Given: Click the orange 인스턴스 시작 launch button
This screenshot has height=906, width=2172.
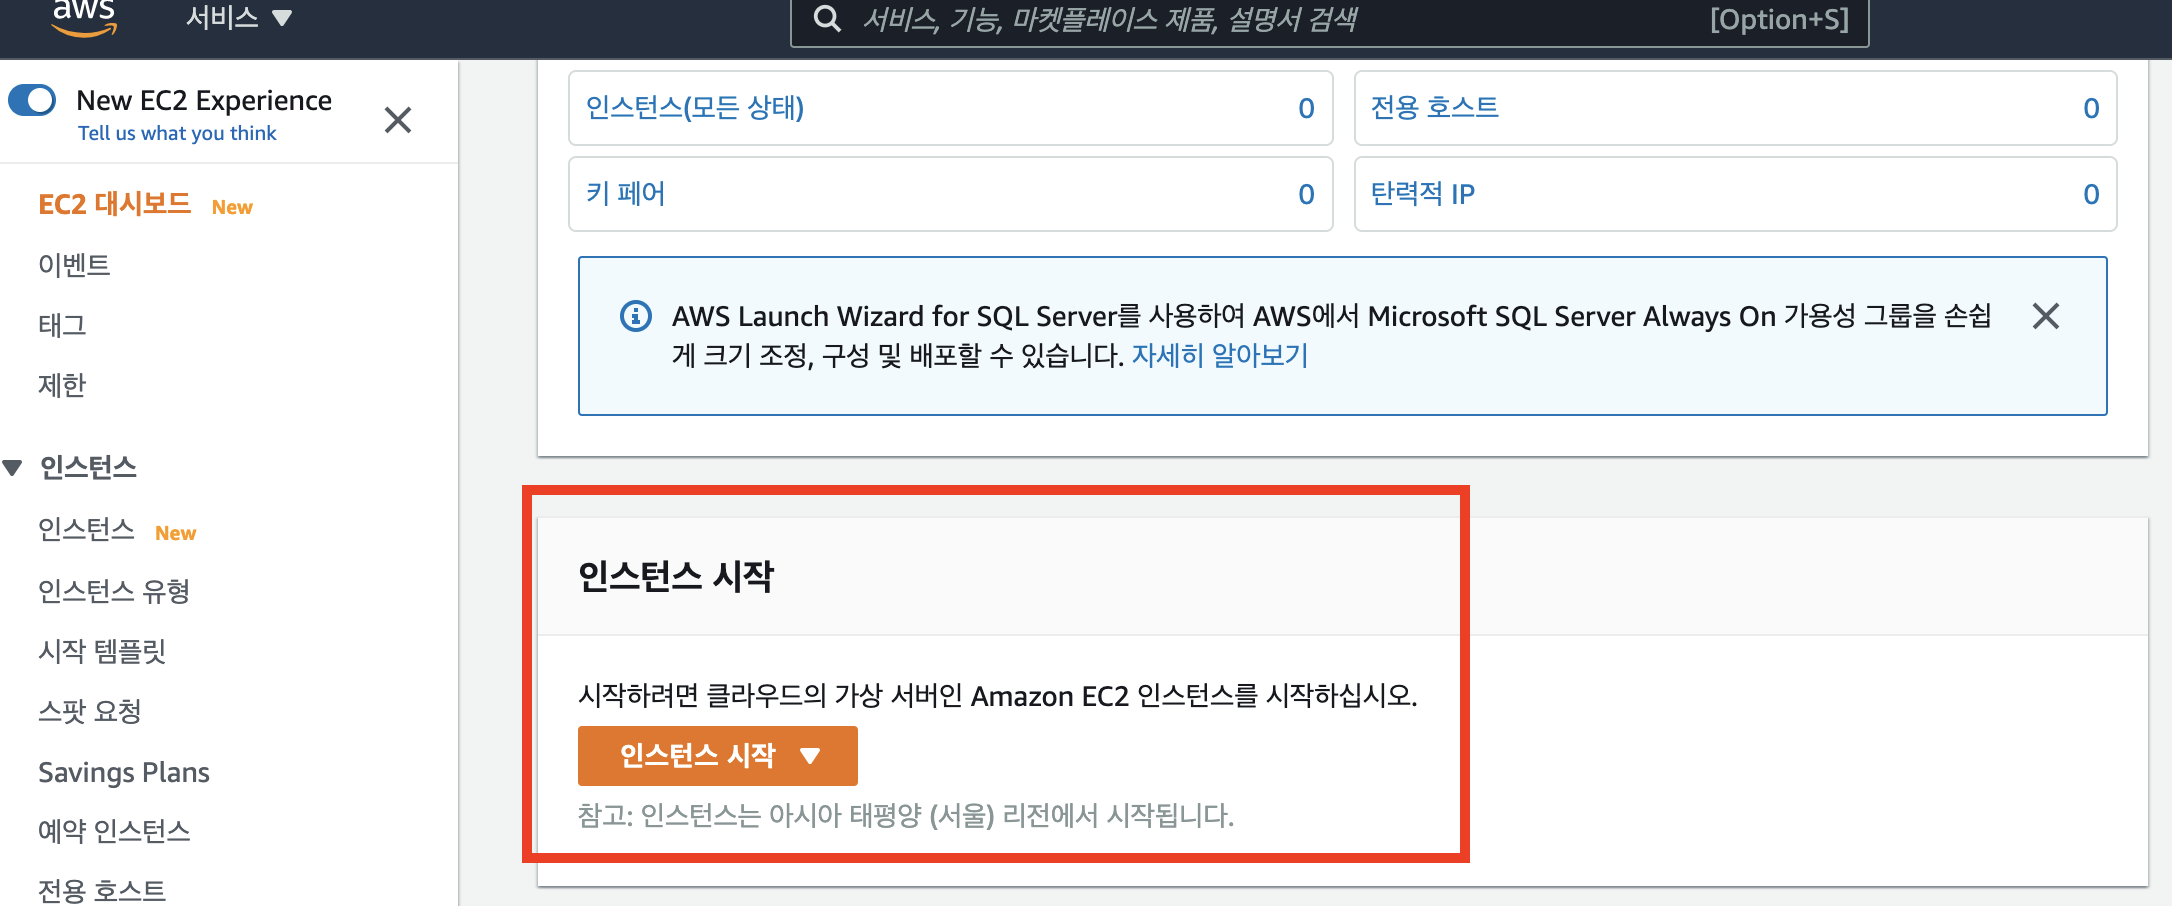Looking at the screenshot, I should click(718, 756).
